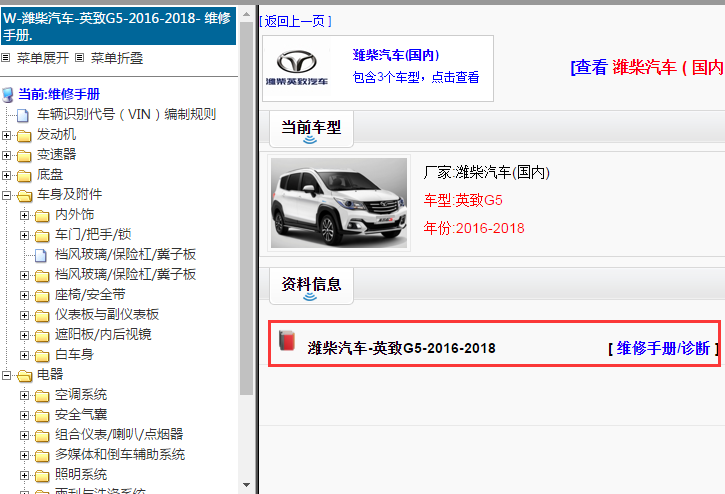Click the 遮阳板/内后视镜 folder icon
Image resolution: width=725 pixels, height=494 pixels.
[x=42, y=335]
